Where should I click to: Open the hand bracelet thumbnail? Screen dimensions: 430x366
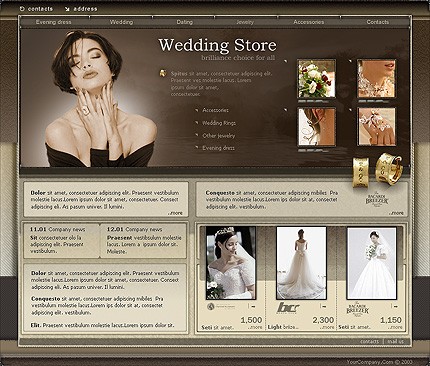point(377,127)
